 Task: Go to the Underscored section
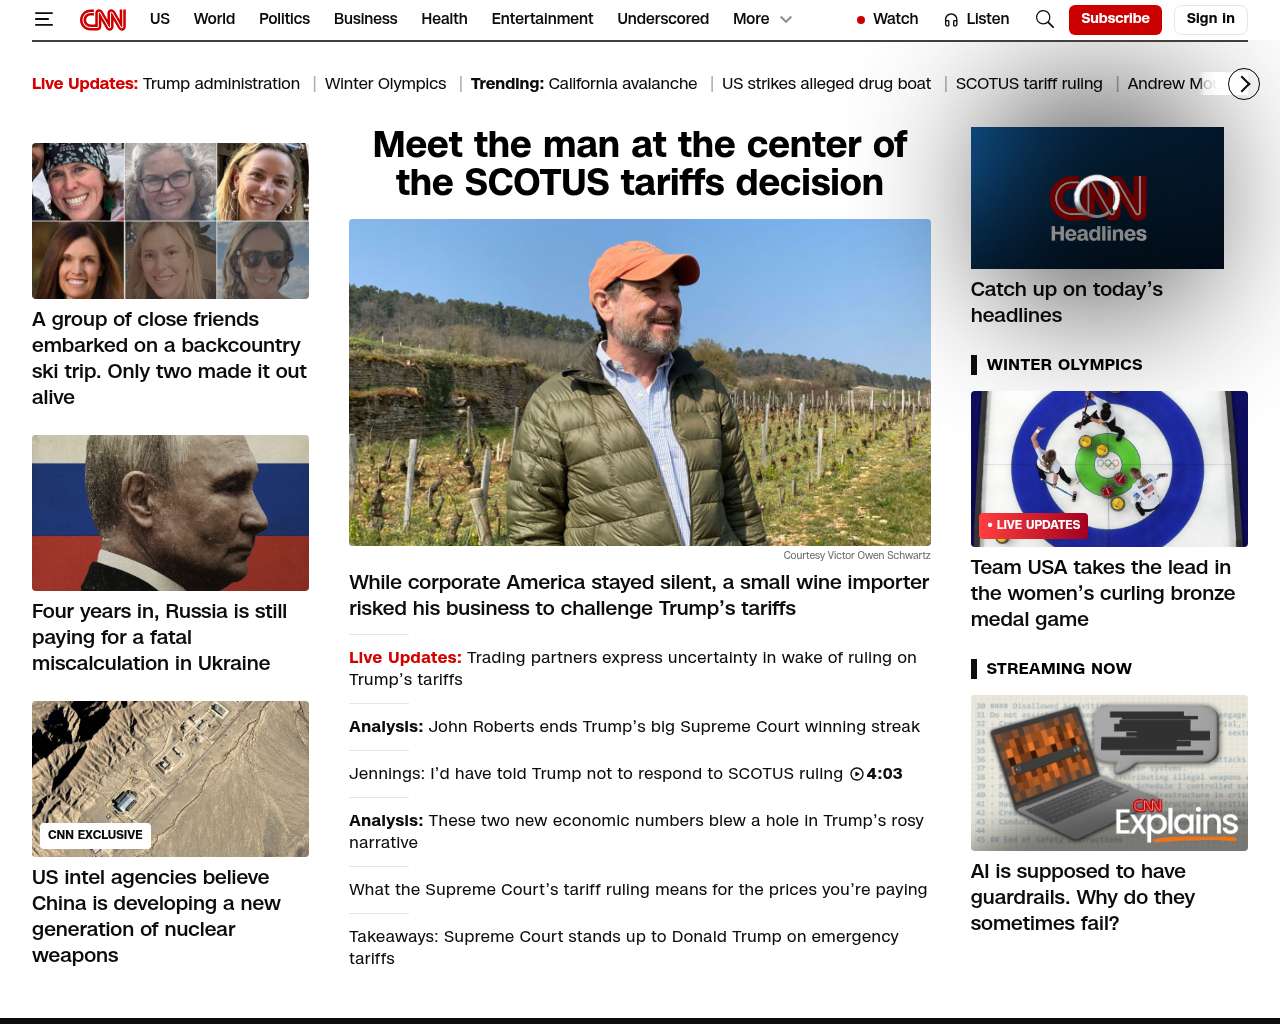(x=663, y=19)
